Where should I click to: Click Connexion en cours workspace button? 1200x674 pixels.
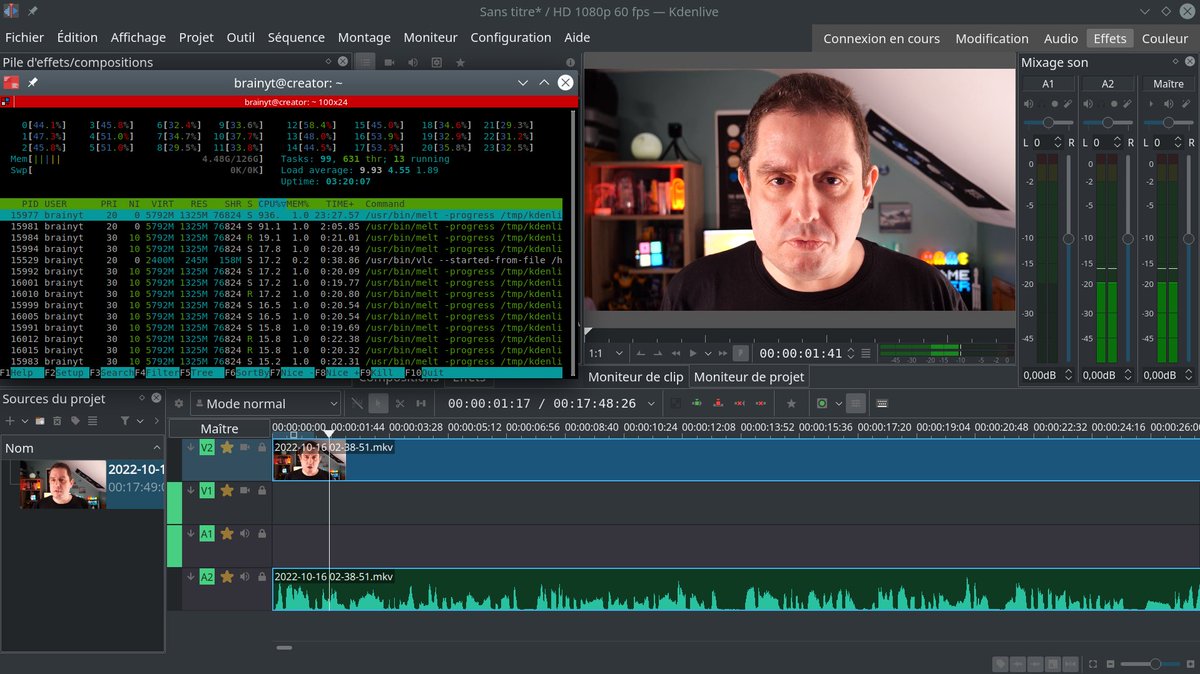(881, 38)
